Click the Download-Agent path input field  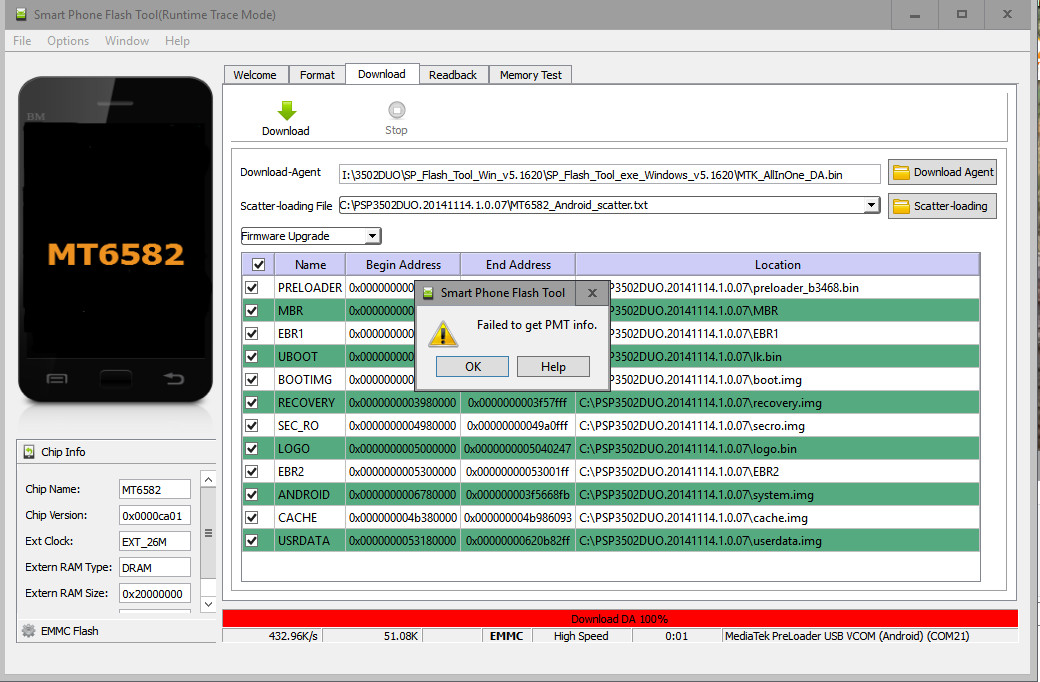pos(610,174)
